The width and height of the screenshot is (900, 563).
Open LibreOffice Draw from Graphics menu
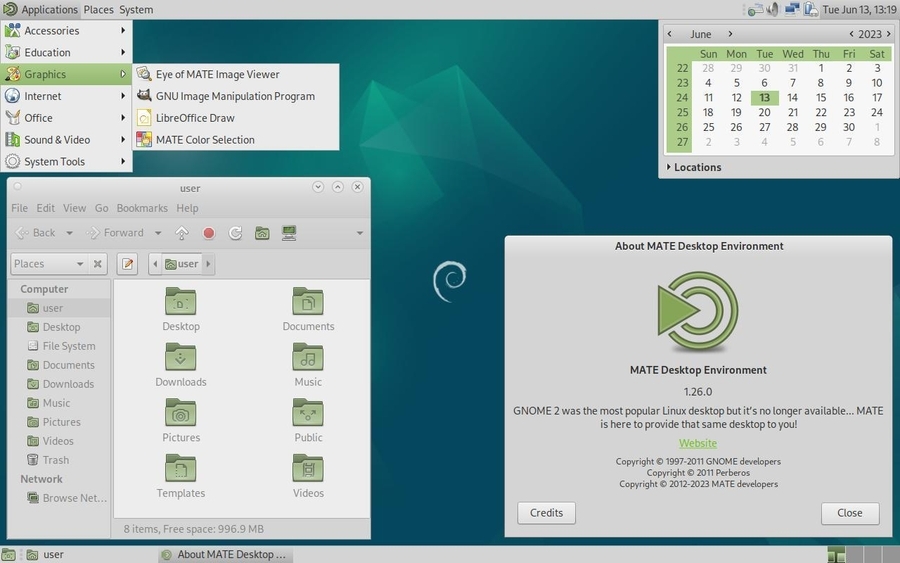236,118
